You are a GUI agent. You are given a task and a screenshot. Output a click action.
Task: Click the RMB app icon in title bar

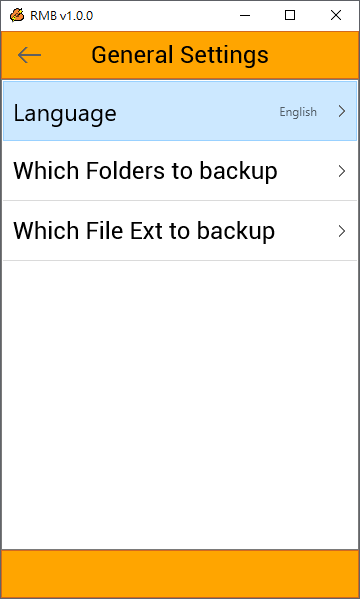pyautogui.click(x=17, y=15)
